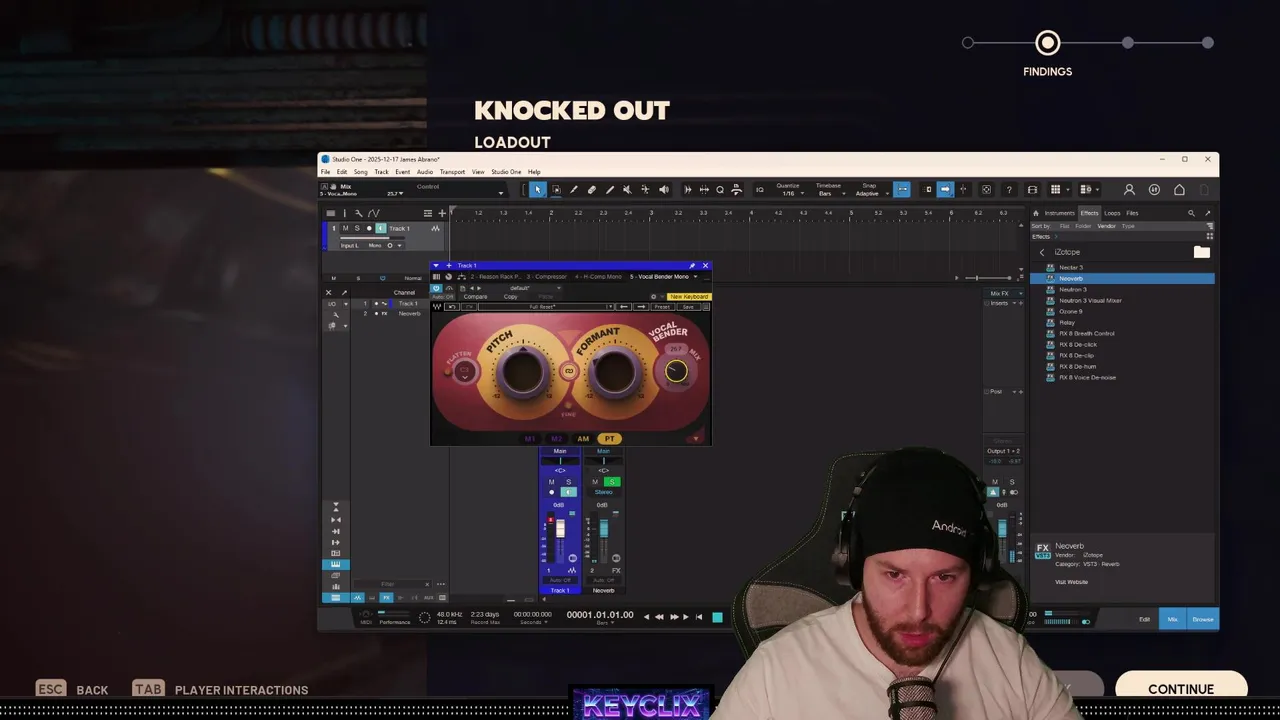Pin the plugin window with pin icon

click(692, 266)
